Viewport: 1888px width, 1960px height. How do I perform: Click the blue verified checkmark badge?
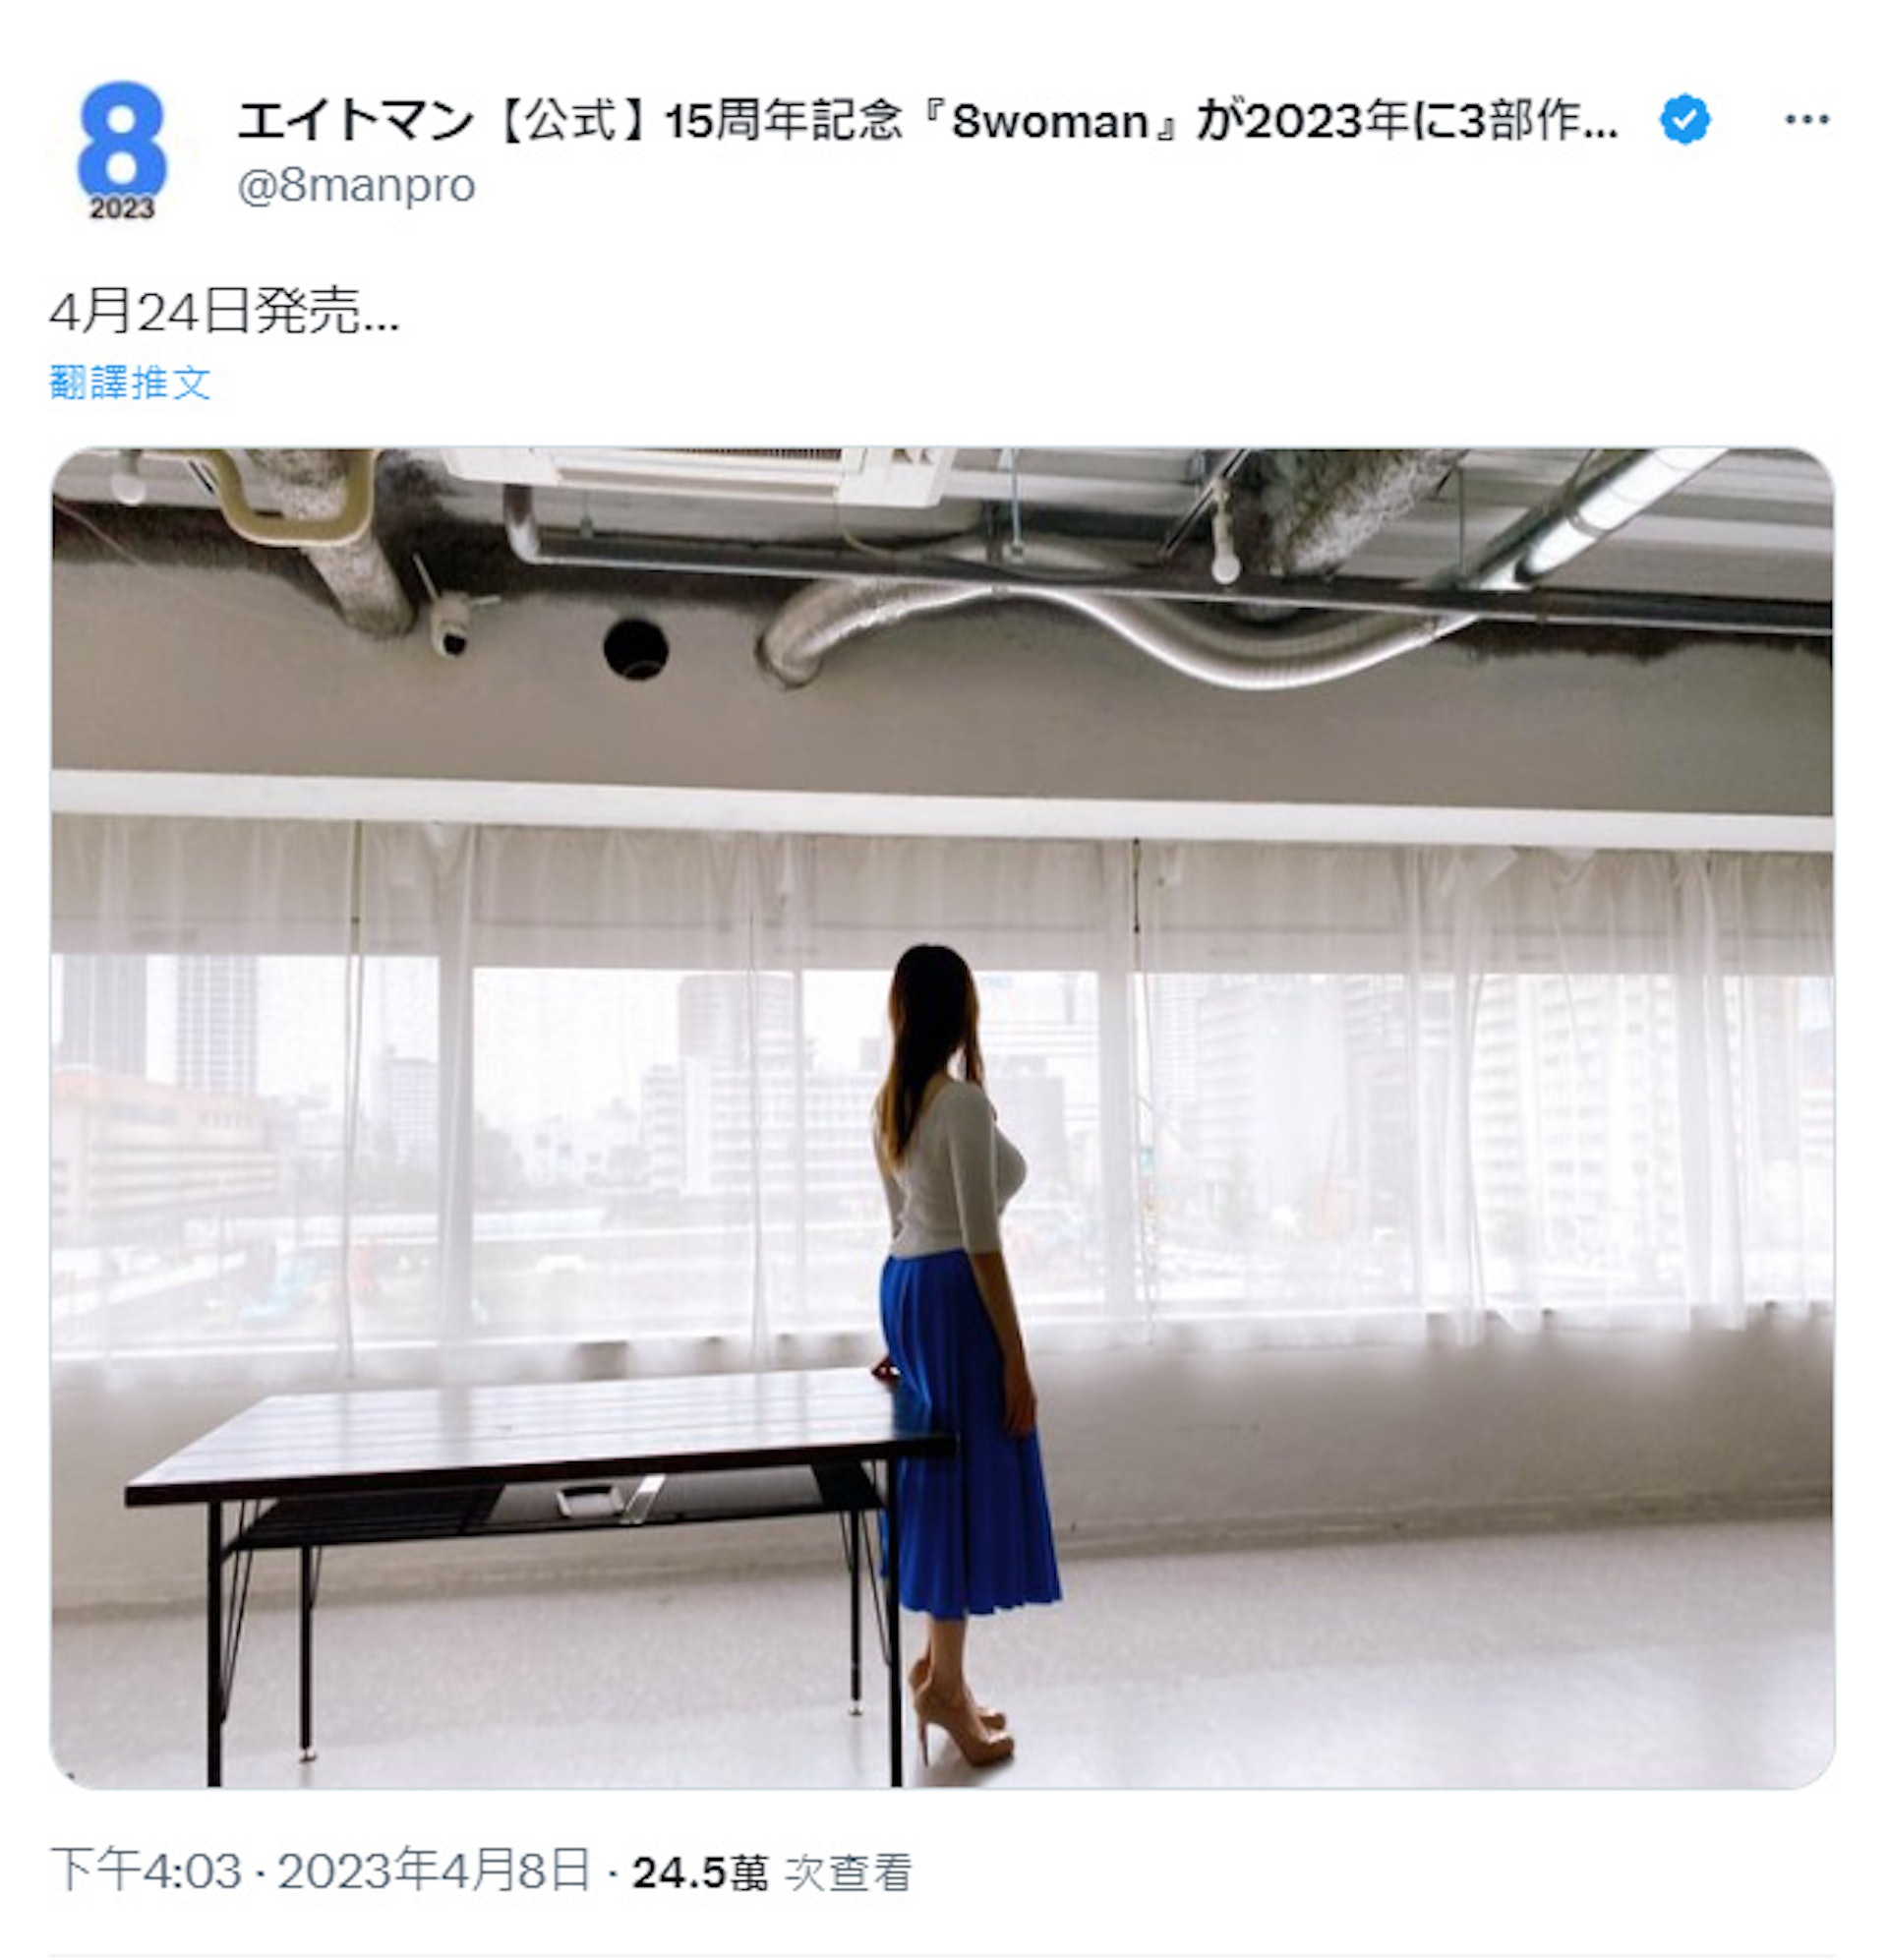1685,120
